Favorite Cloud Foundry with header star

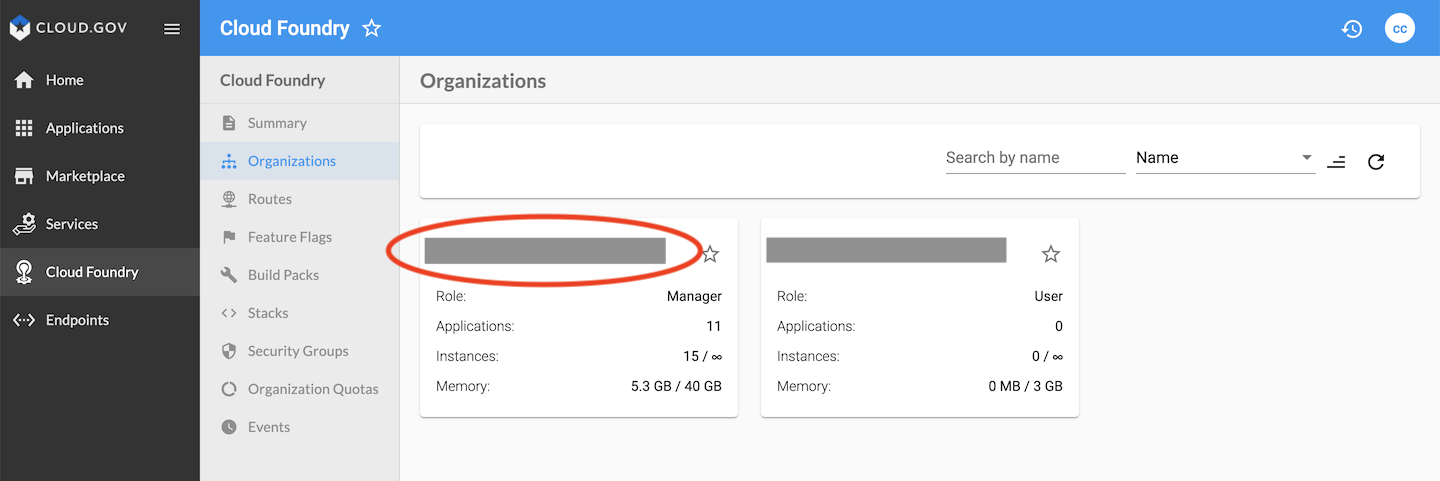[x=372, y=28]
